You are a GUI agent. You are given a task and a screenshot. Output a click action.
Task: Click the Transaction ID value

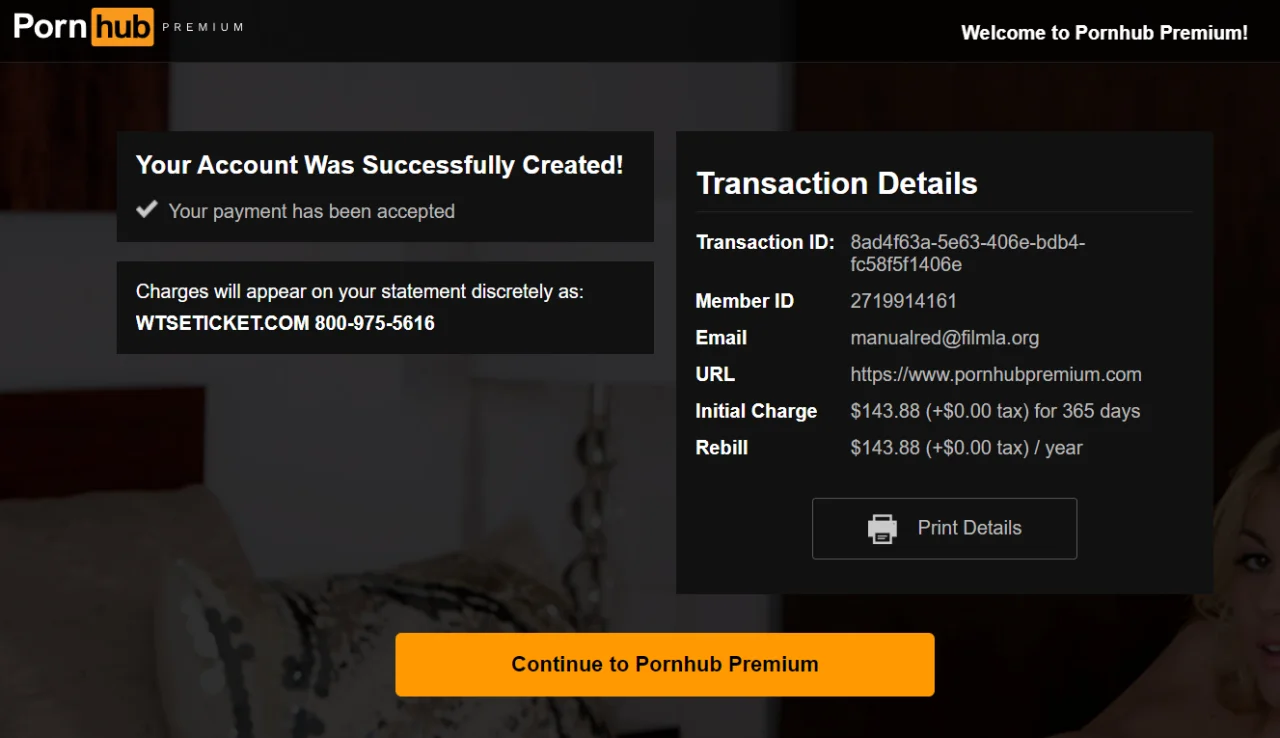point(968,253)
